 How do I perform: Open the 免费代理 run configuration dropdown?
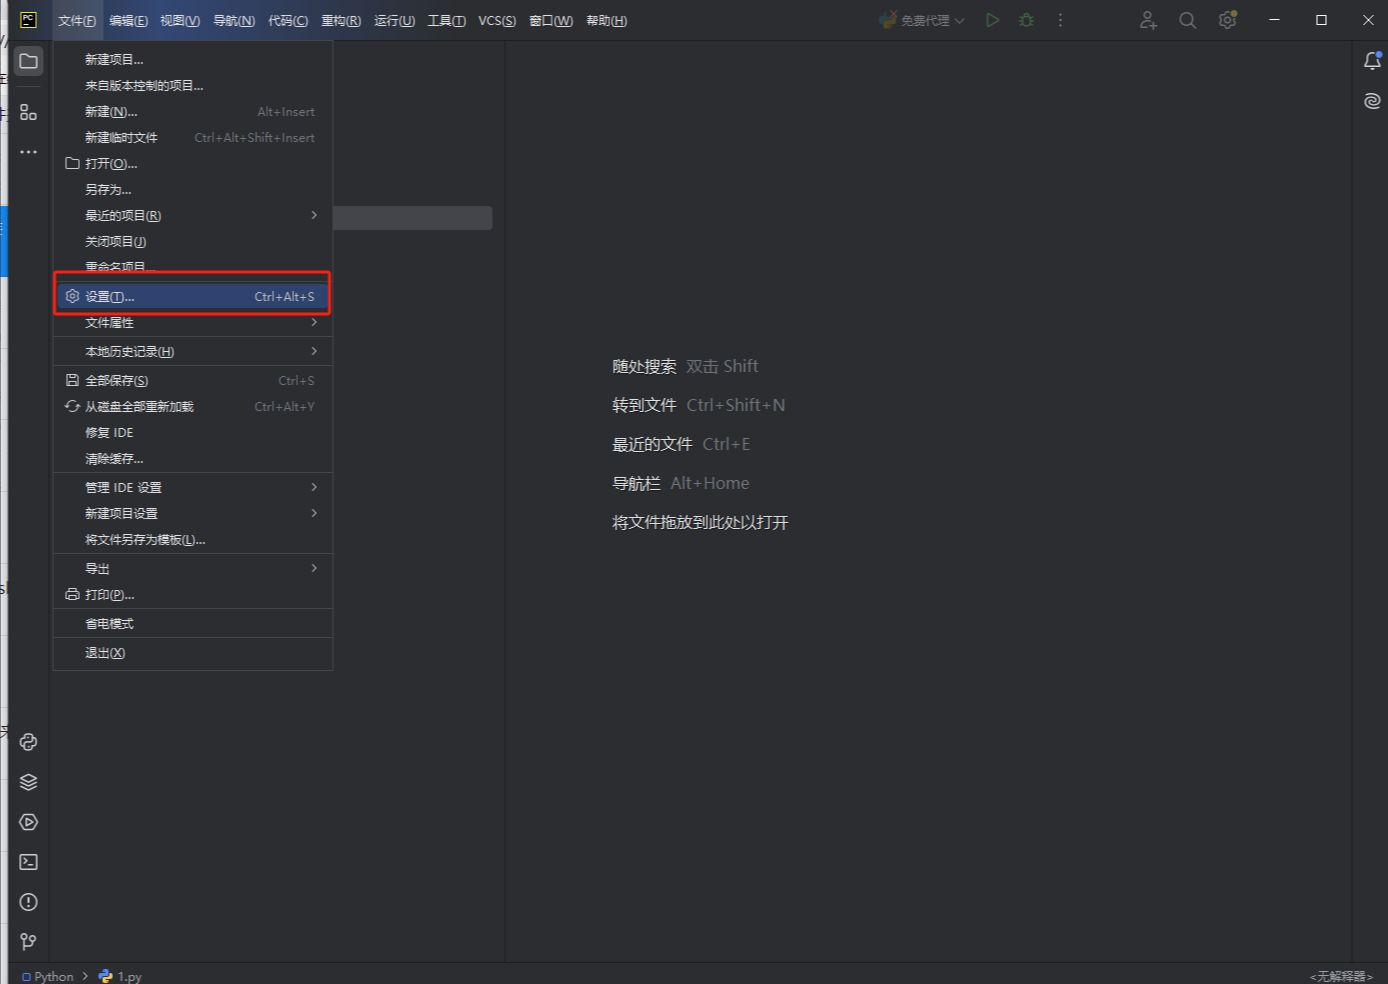922,20
